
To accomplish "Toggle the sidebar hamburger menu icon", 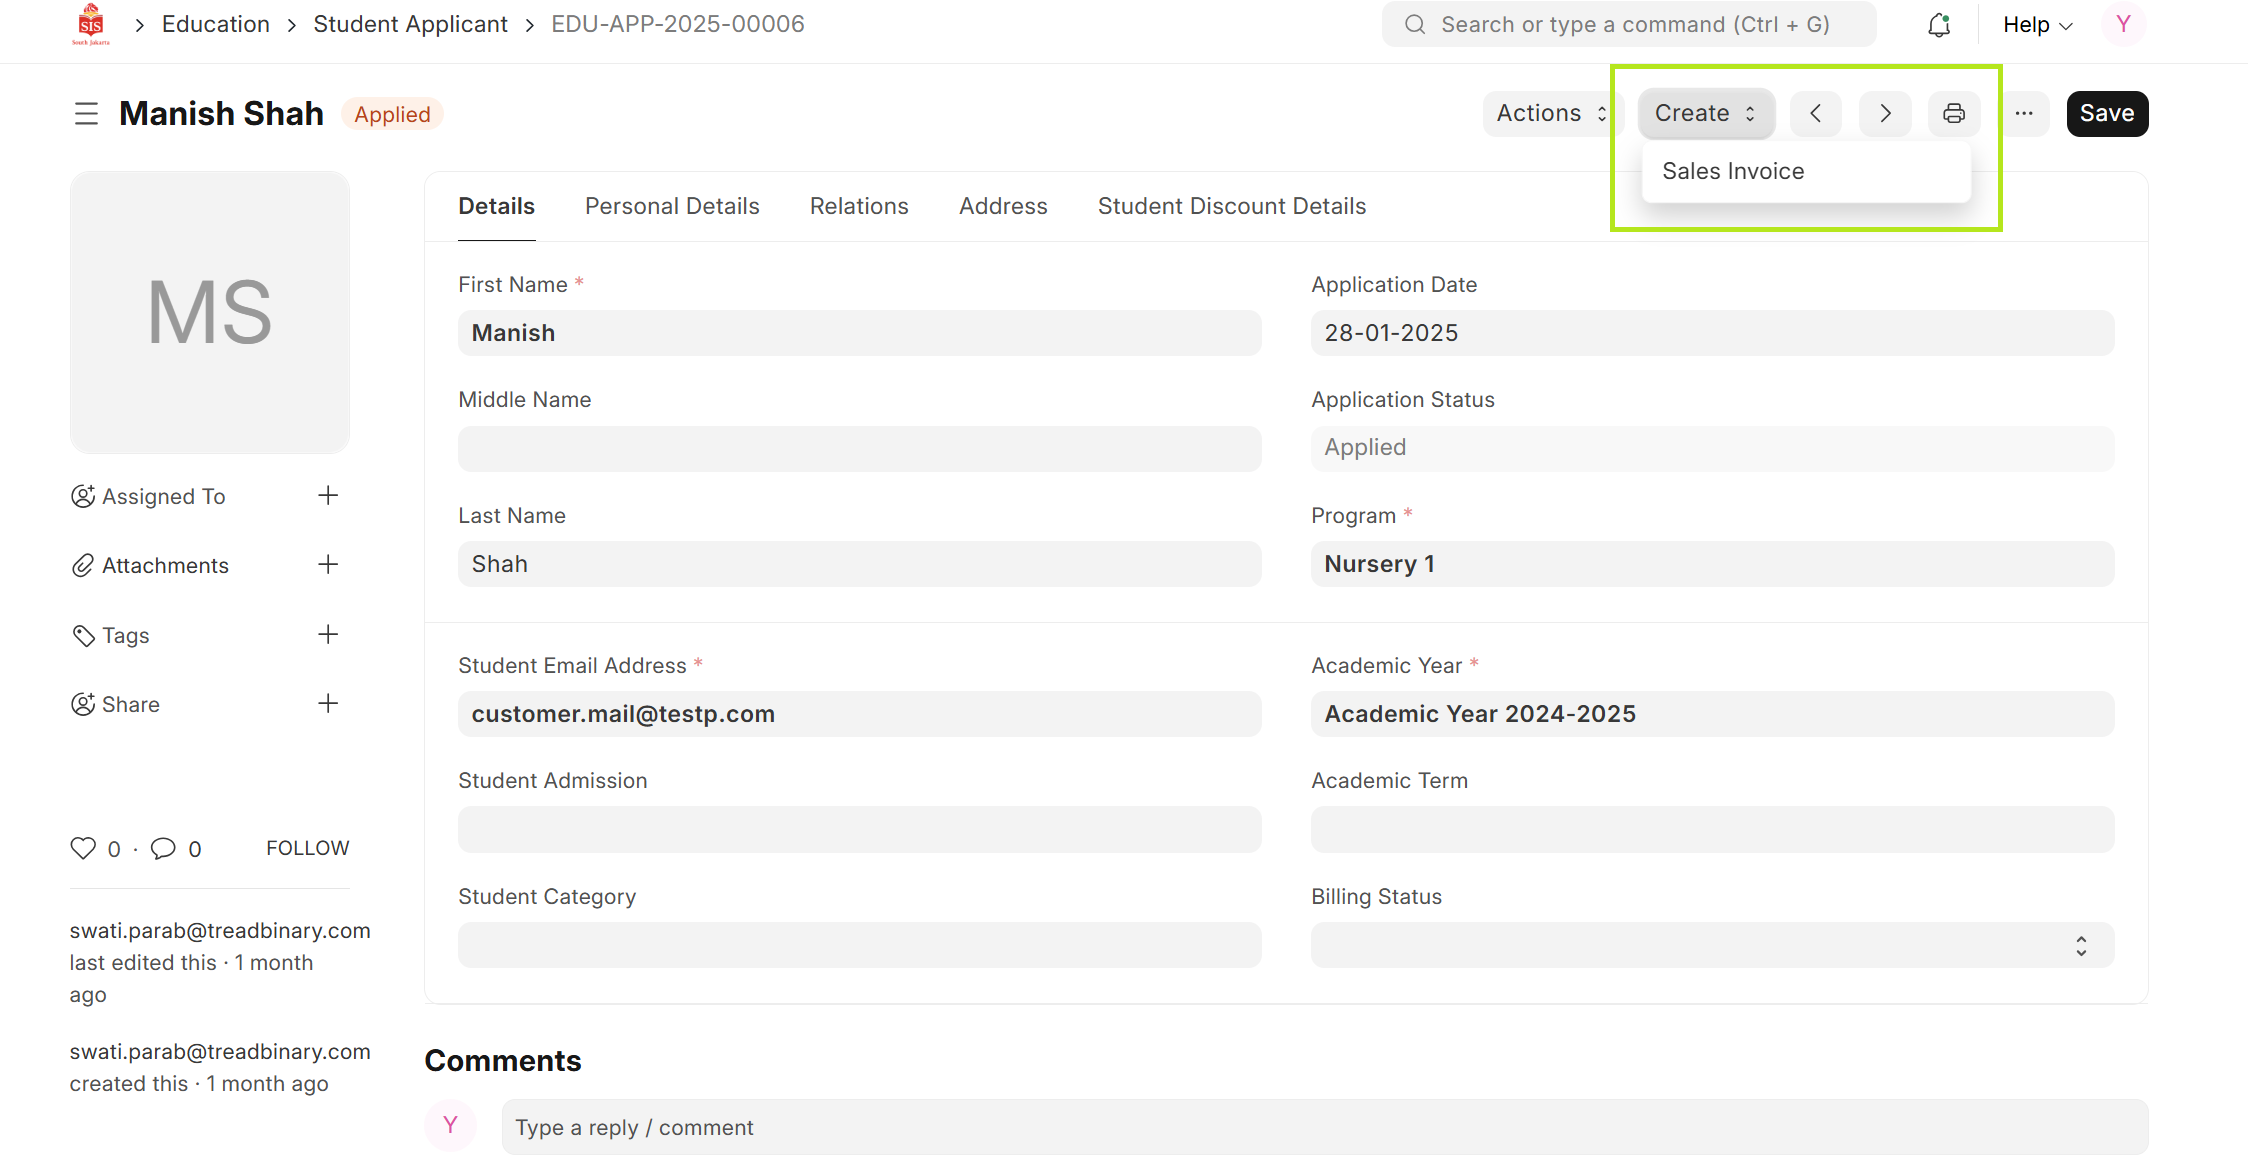I will 86,114.
